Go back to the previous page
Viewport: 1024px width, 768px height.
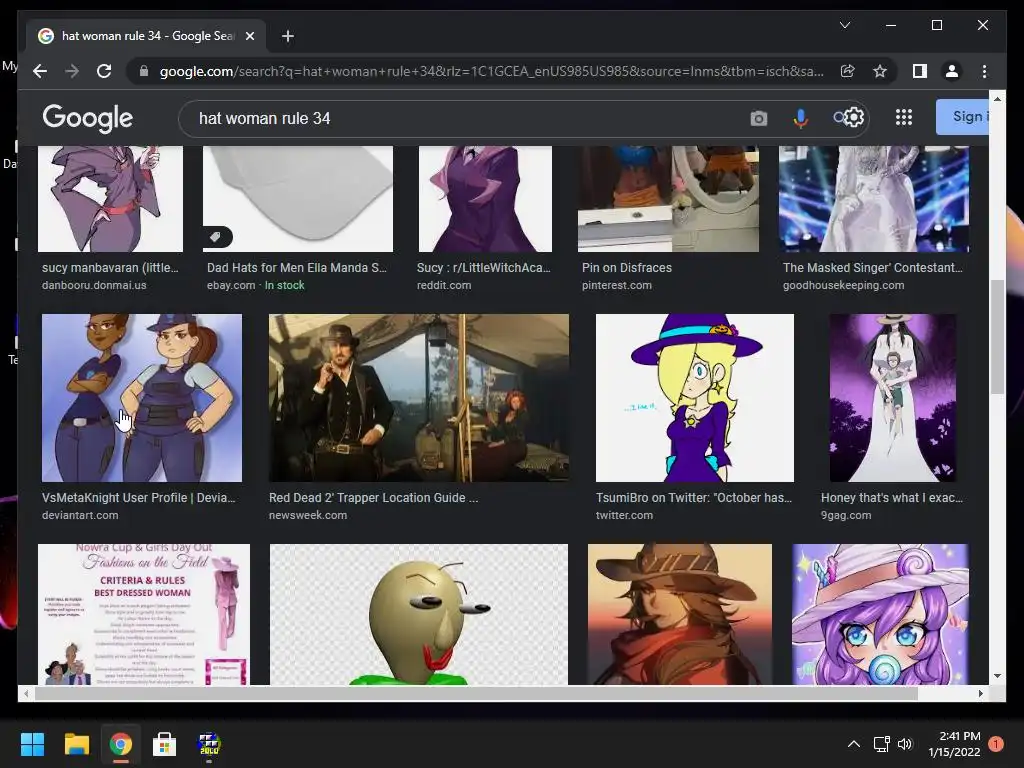[x=40, y=71]
